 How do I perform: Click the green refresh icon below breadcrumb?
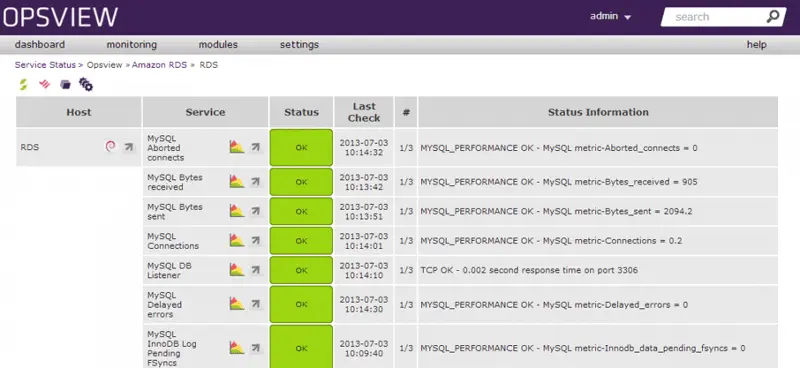[23, 85]
